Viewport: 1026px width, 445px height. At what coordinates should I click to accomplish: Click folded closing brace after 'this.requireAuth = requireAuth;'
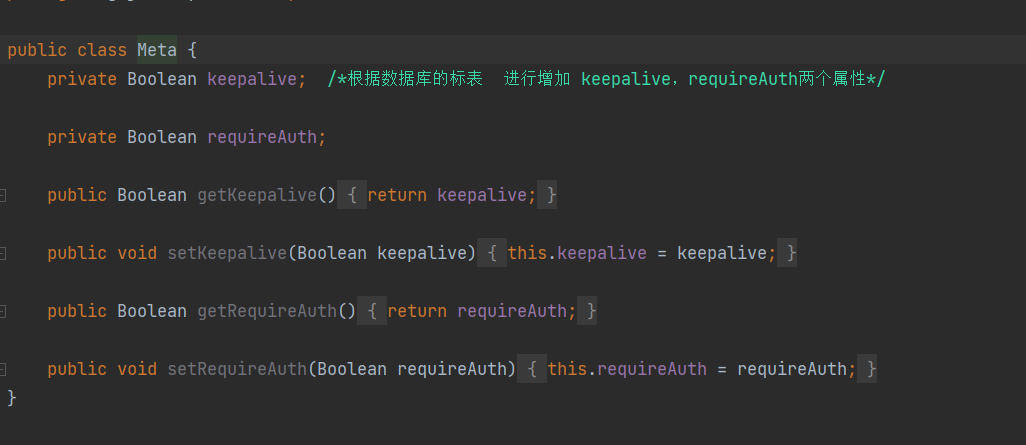(871, 369)
